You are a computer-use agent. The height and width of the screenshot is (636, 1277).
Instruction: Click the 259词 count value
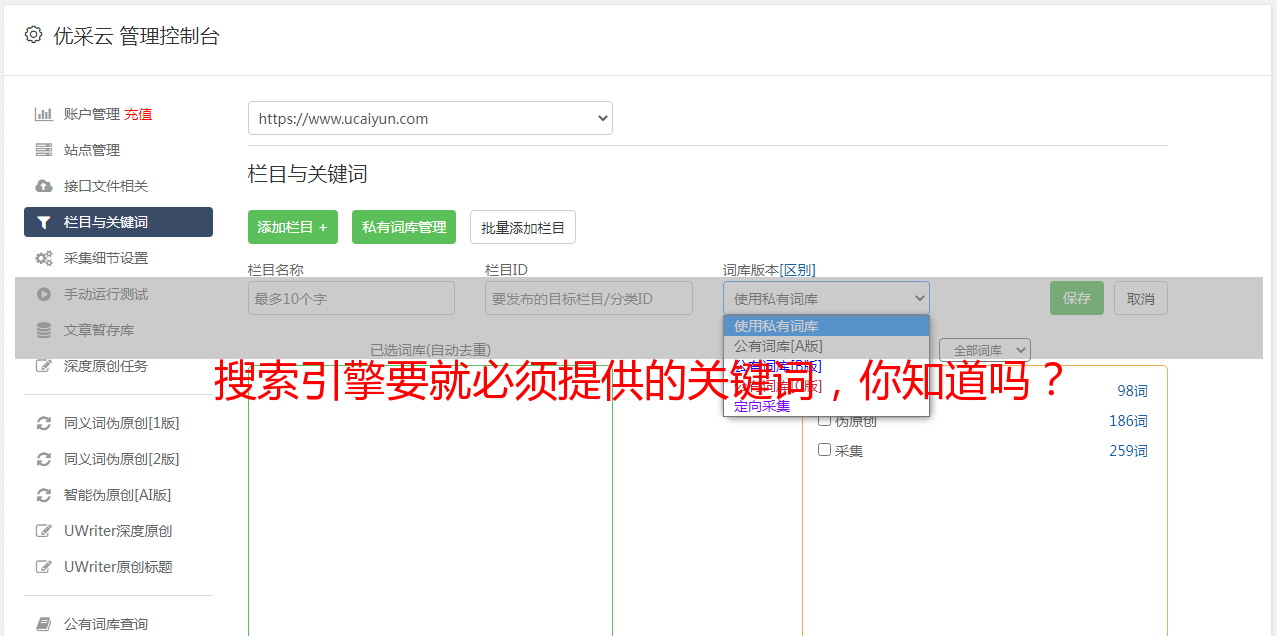(x=1128, y=451)
